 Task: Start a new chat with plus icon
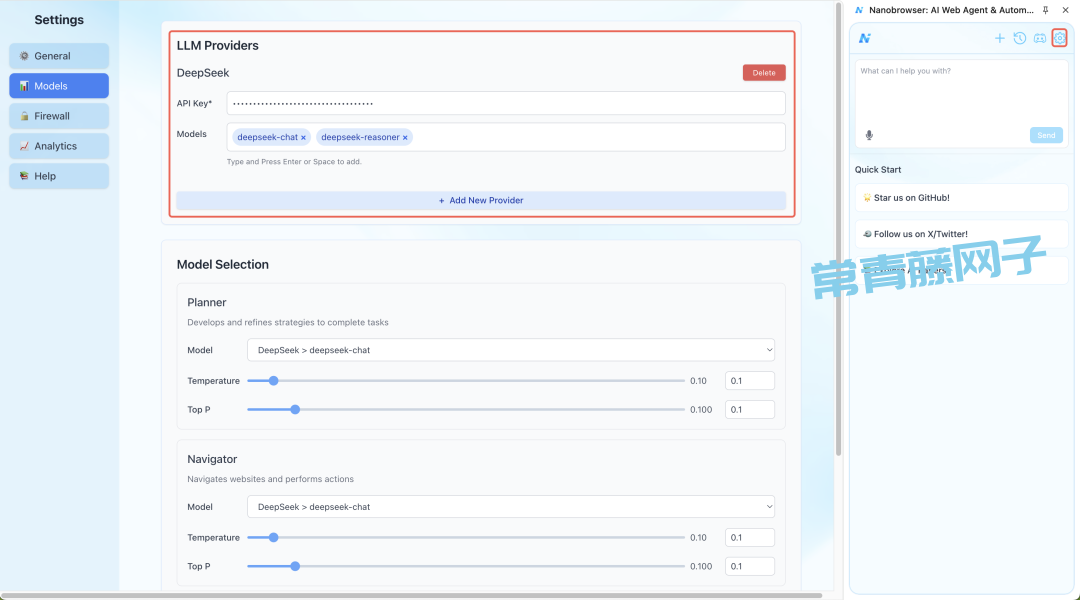[999, 38]
